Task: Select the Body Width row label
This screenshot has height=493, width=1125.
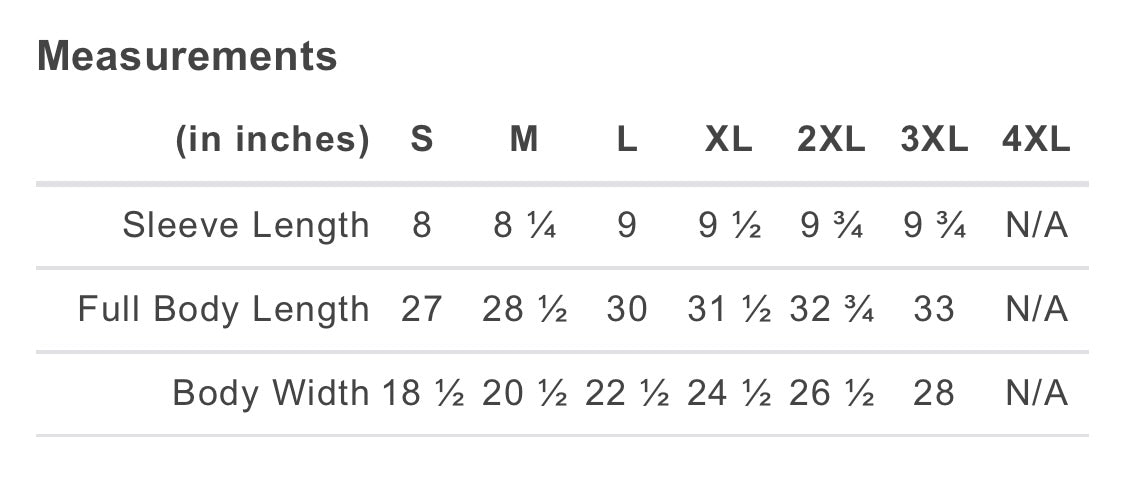Action: point(271,394)
